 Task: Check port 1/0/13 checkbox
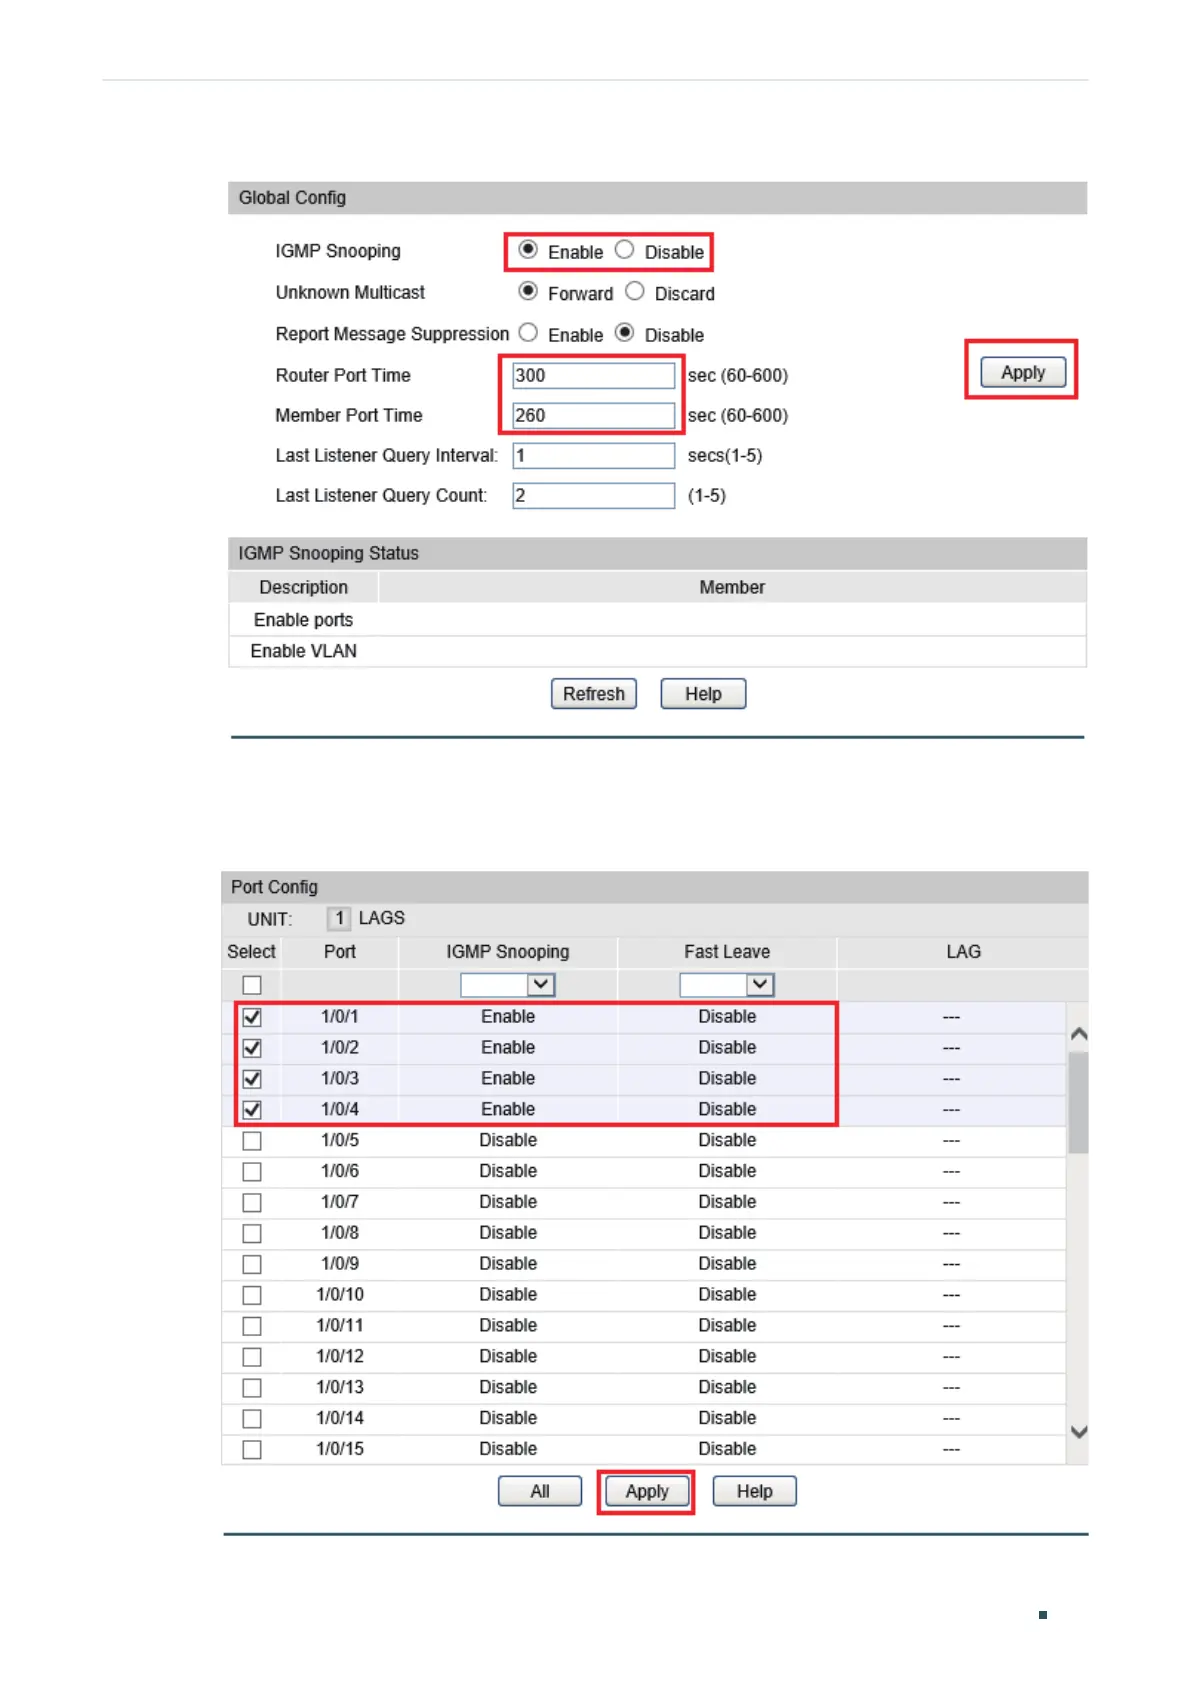pos(252,1388)
